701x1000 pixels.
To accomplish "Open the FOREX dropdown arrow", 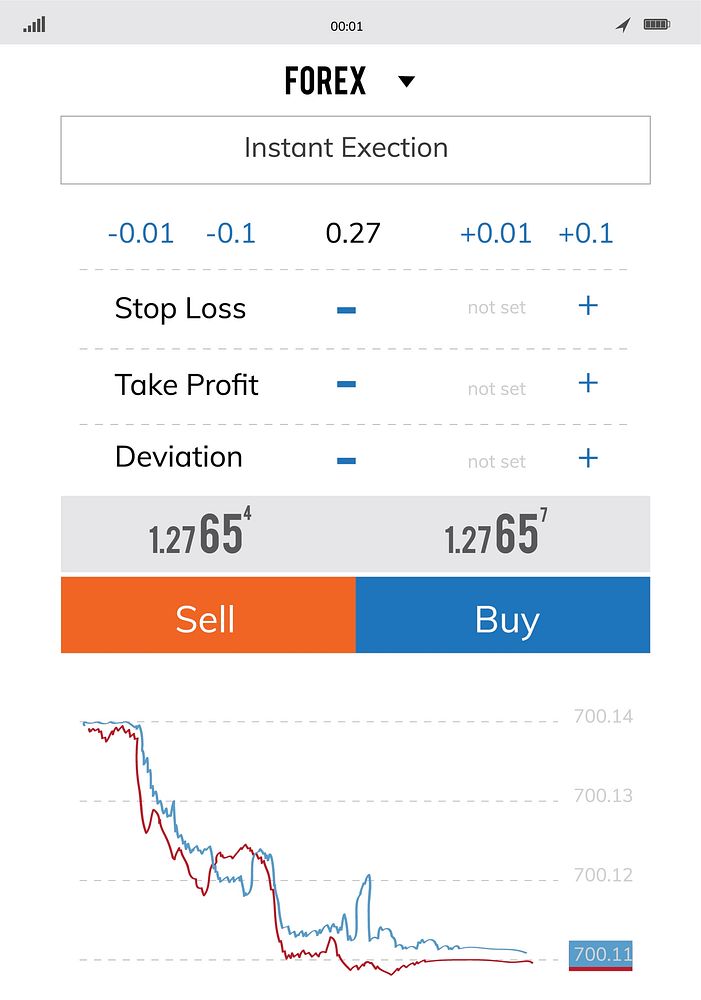I will (406, 81).
